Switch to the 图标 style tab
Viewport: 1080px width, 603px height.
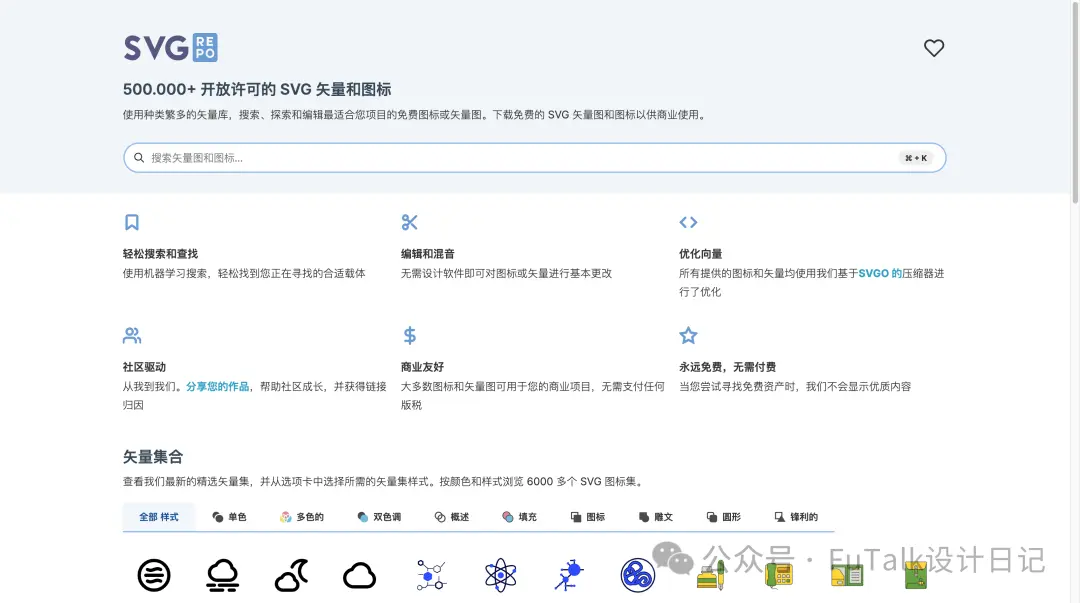click(588, 517)
